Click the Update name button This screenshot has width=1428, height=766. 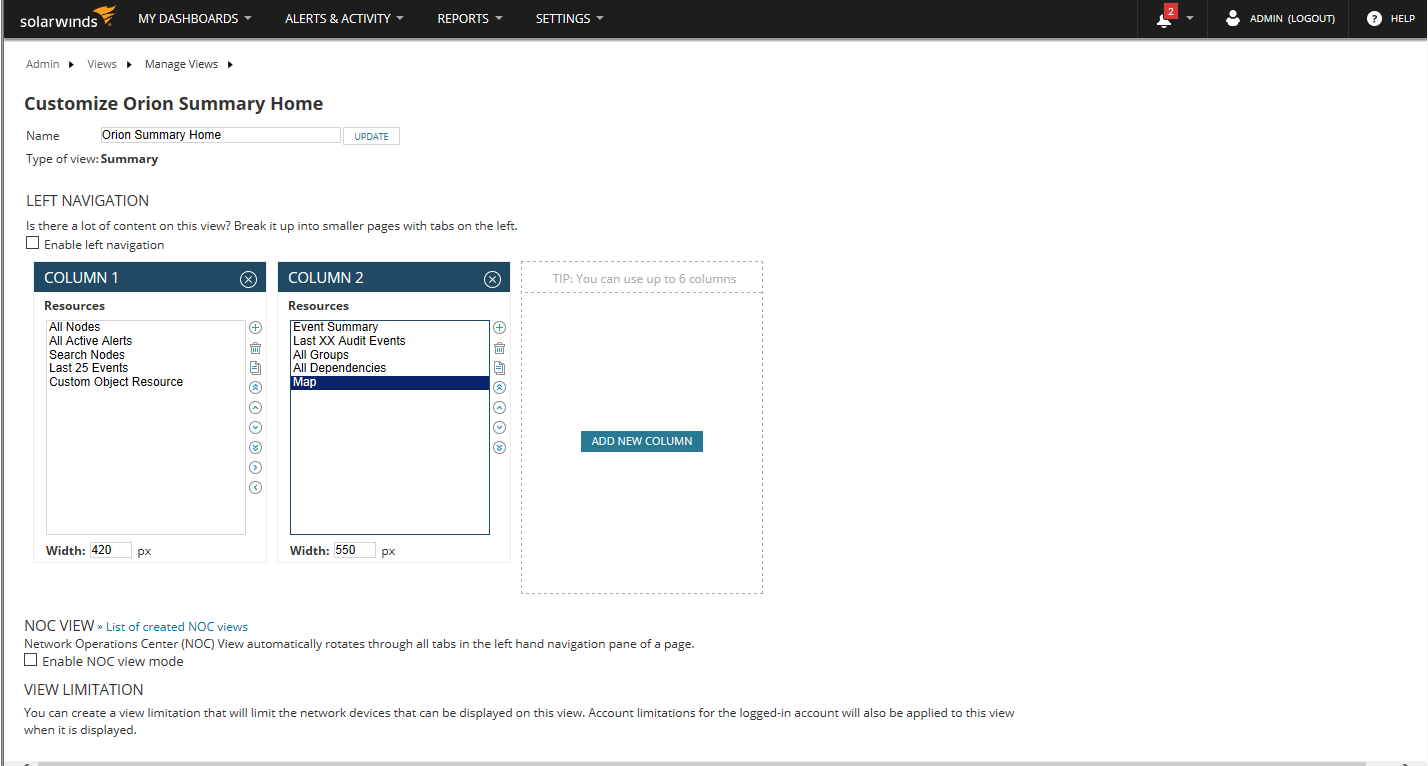[x=371, y=136]
